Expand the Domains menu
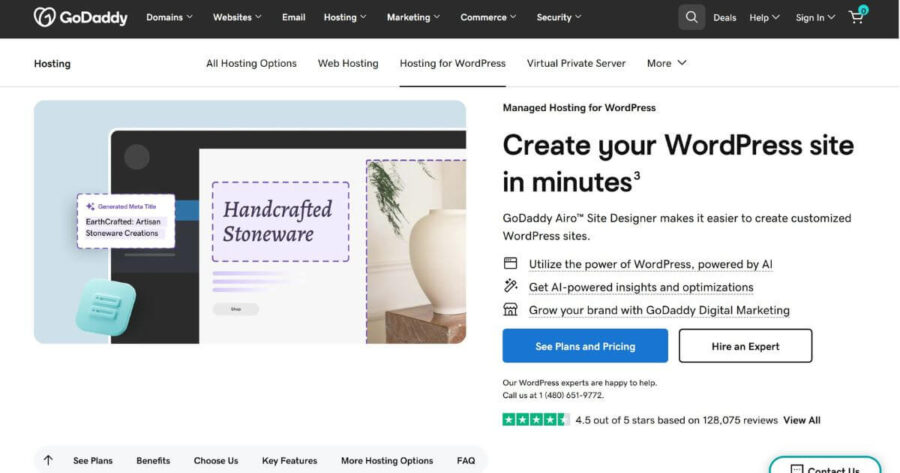This screenshot has width=900, height=473. pyautogui.click(x=169, y=17)
